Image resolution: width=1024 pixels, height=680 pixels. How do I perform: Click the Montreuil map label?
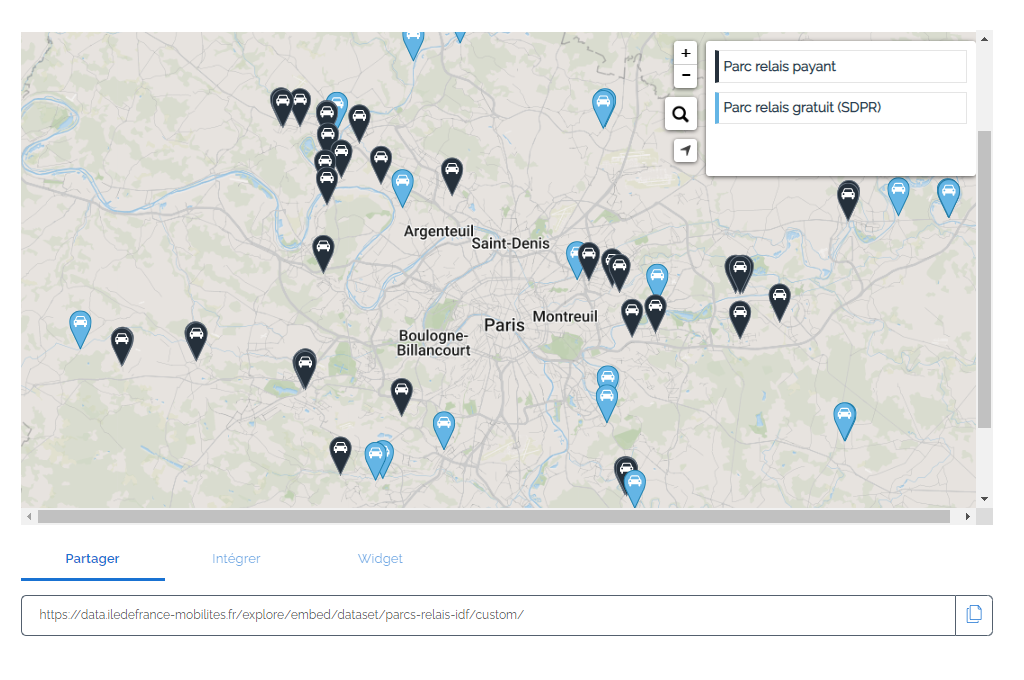pos(565,316)
